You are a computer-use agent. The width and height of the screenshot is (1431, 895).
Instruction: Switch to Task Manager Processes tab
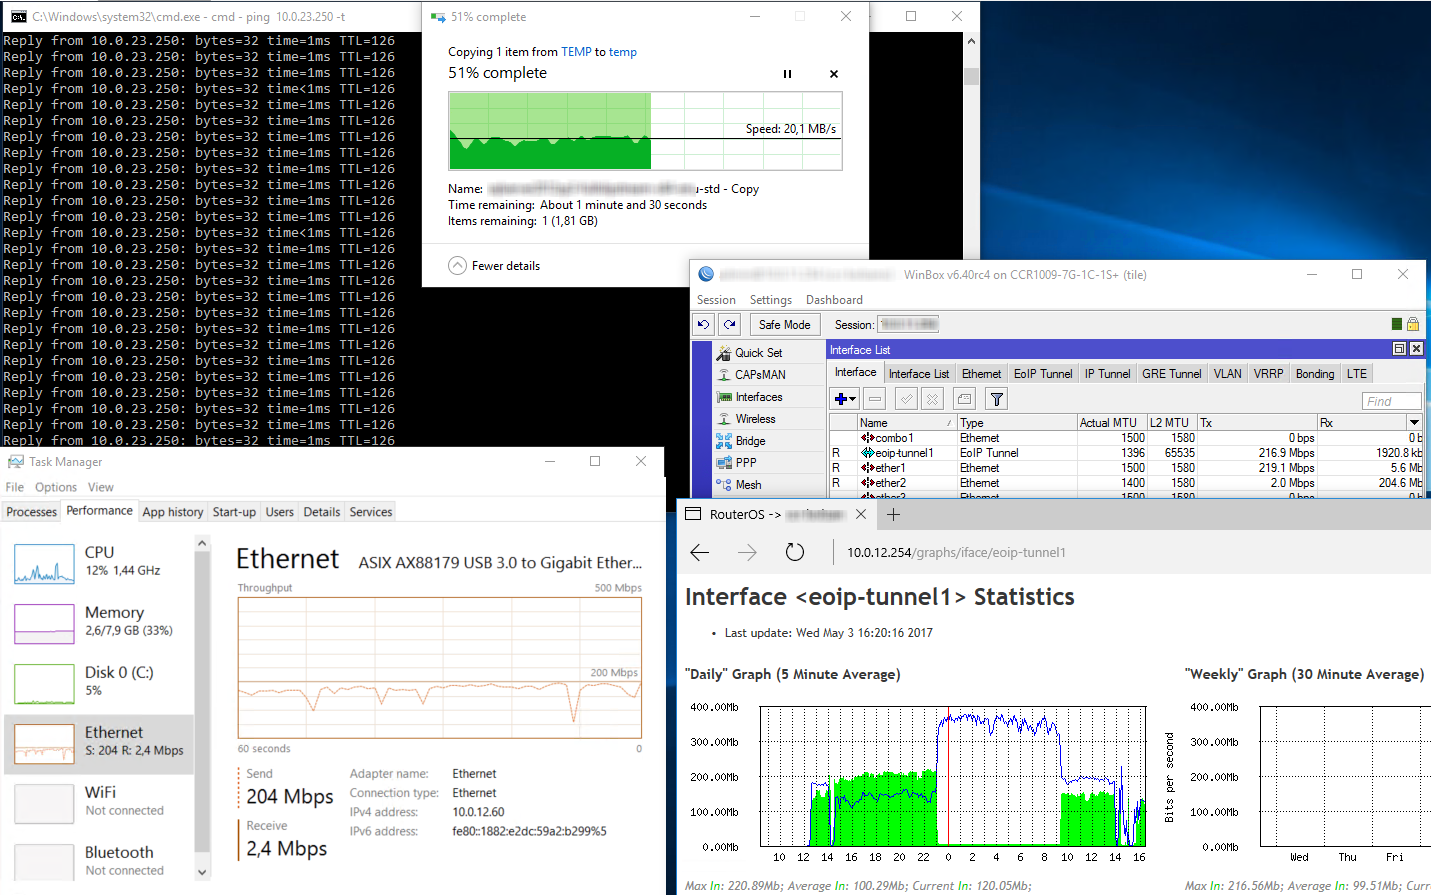(x=32, y=512)
